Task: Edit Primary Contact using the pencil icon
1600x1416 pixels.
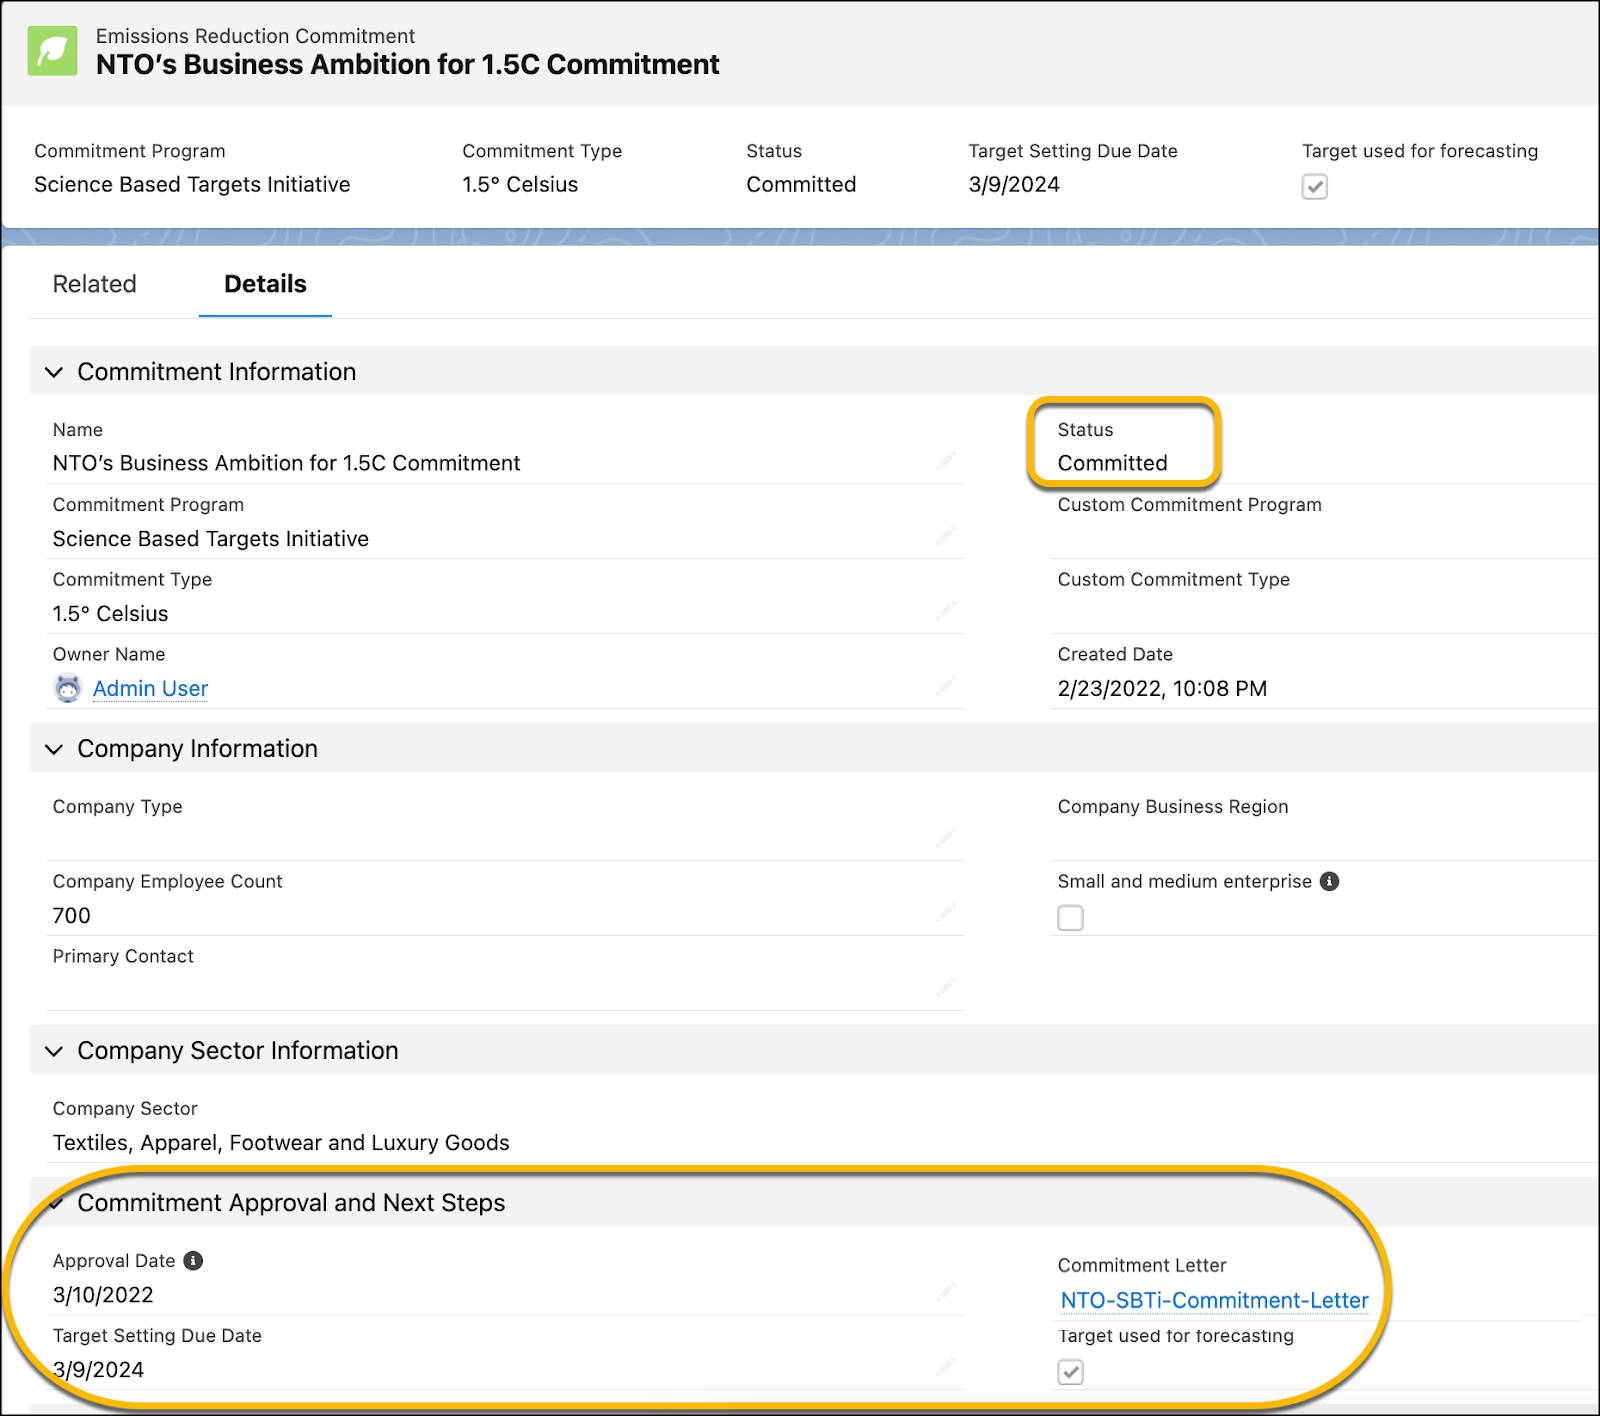Action: click(946, 988)
